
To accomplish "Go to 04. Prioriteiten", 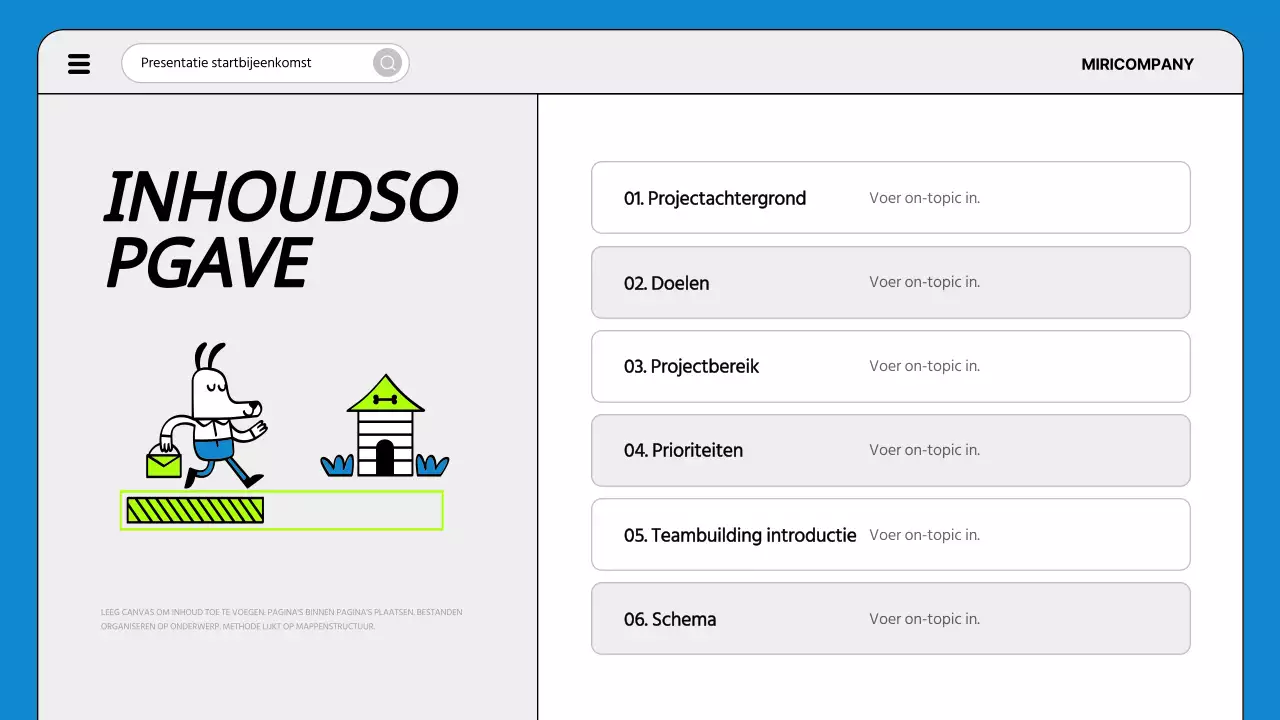I will [683, 451].
